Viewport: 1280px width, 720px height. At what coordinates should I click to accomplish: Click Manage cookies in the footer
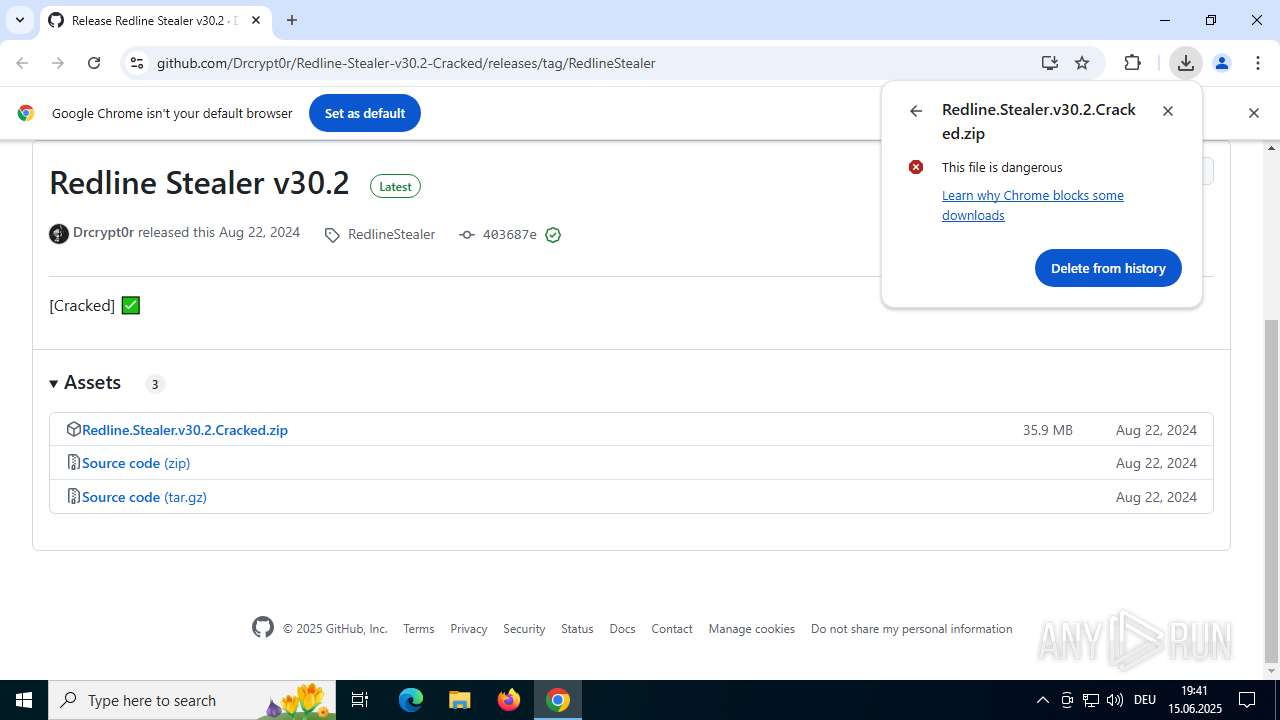(751, 629)
